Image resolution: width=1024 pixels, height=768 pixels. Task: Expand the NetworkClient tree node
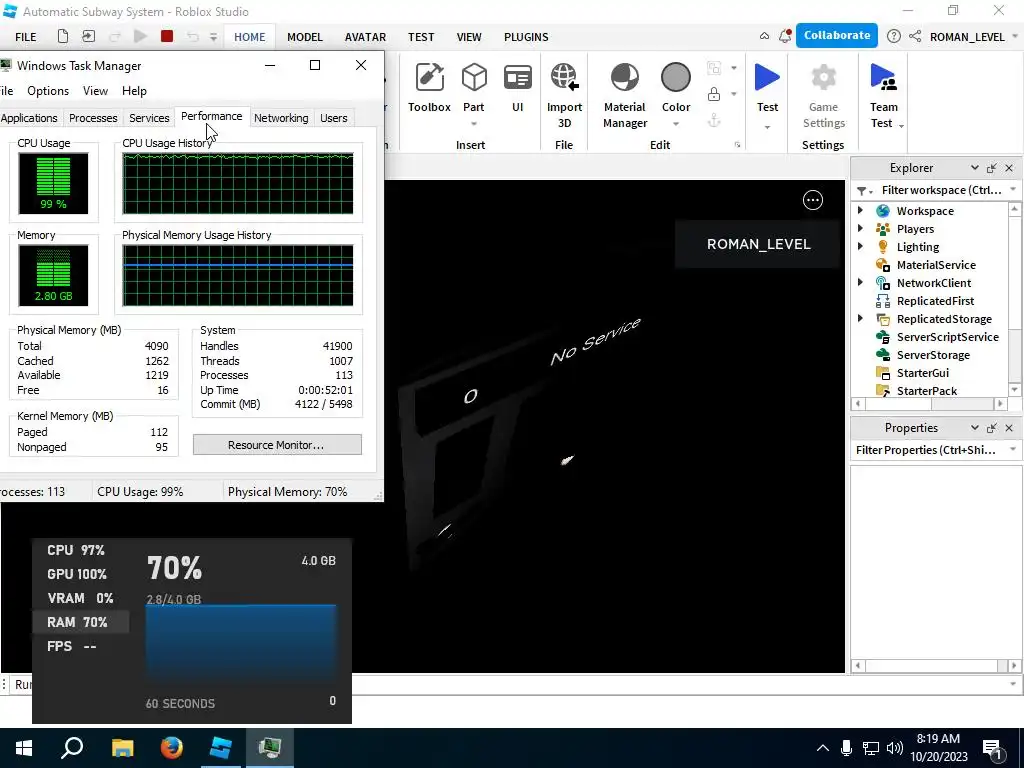click(860, 282)
